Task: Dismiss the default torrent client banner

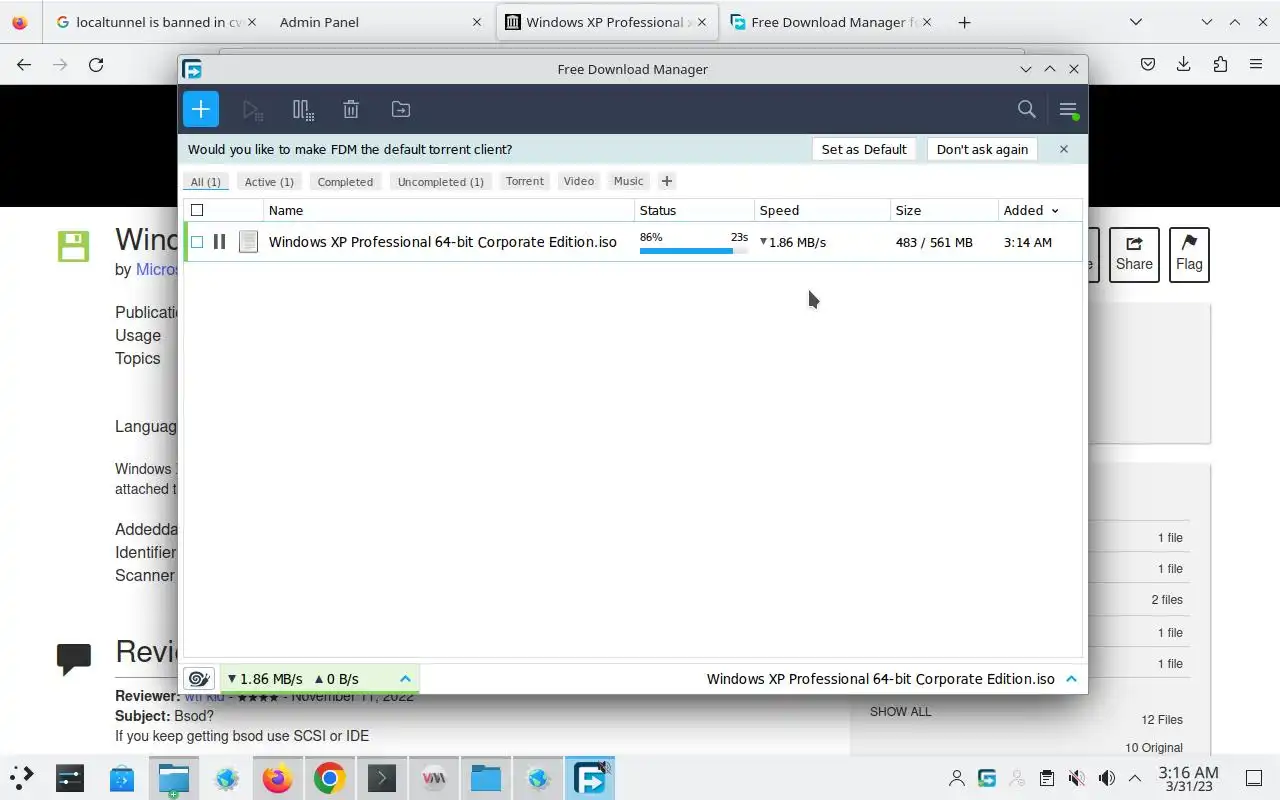Action: (1064, 149)
